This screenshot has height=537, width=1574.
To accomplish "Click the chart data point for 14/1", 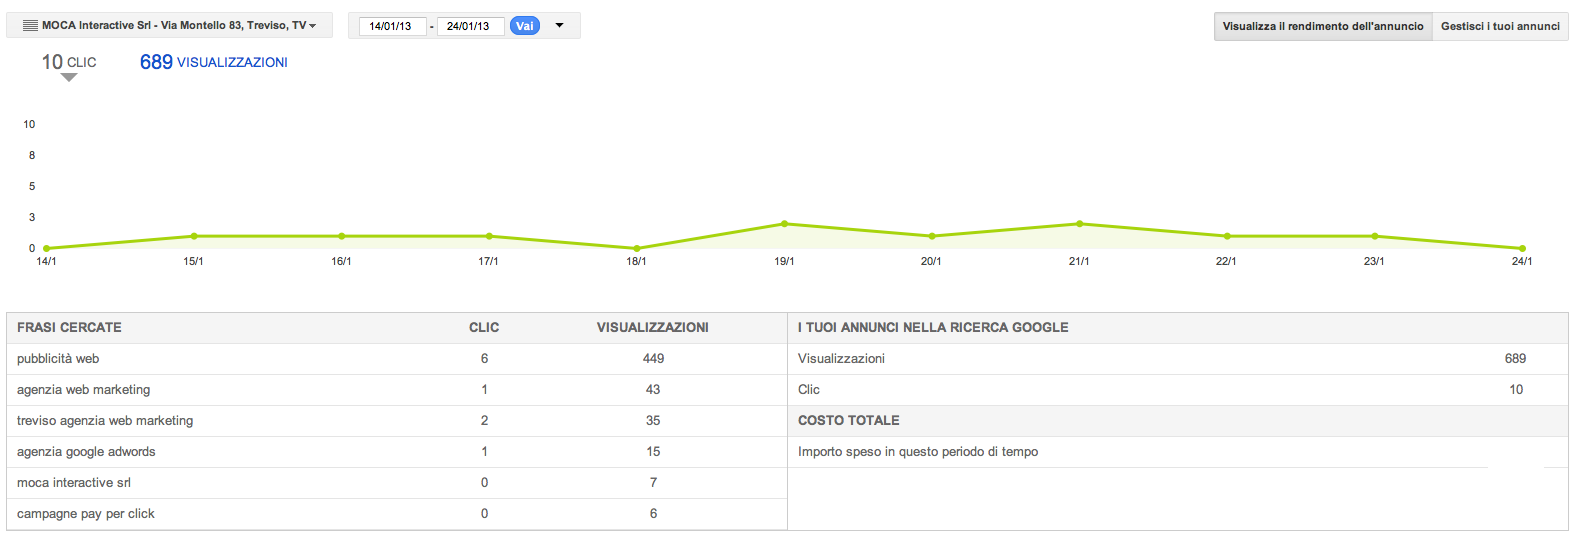I will tap(46, 248).
